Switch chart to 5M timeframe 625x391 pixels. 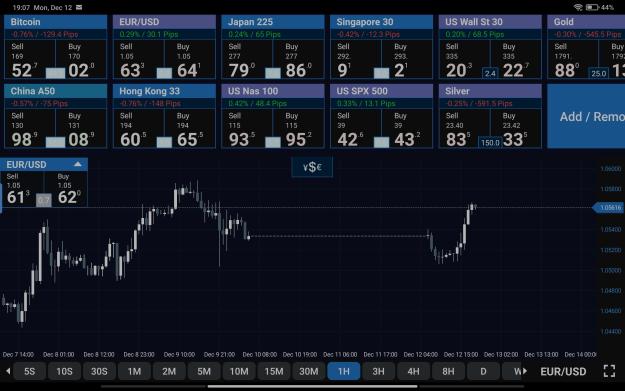click(x=204, y=371)
